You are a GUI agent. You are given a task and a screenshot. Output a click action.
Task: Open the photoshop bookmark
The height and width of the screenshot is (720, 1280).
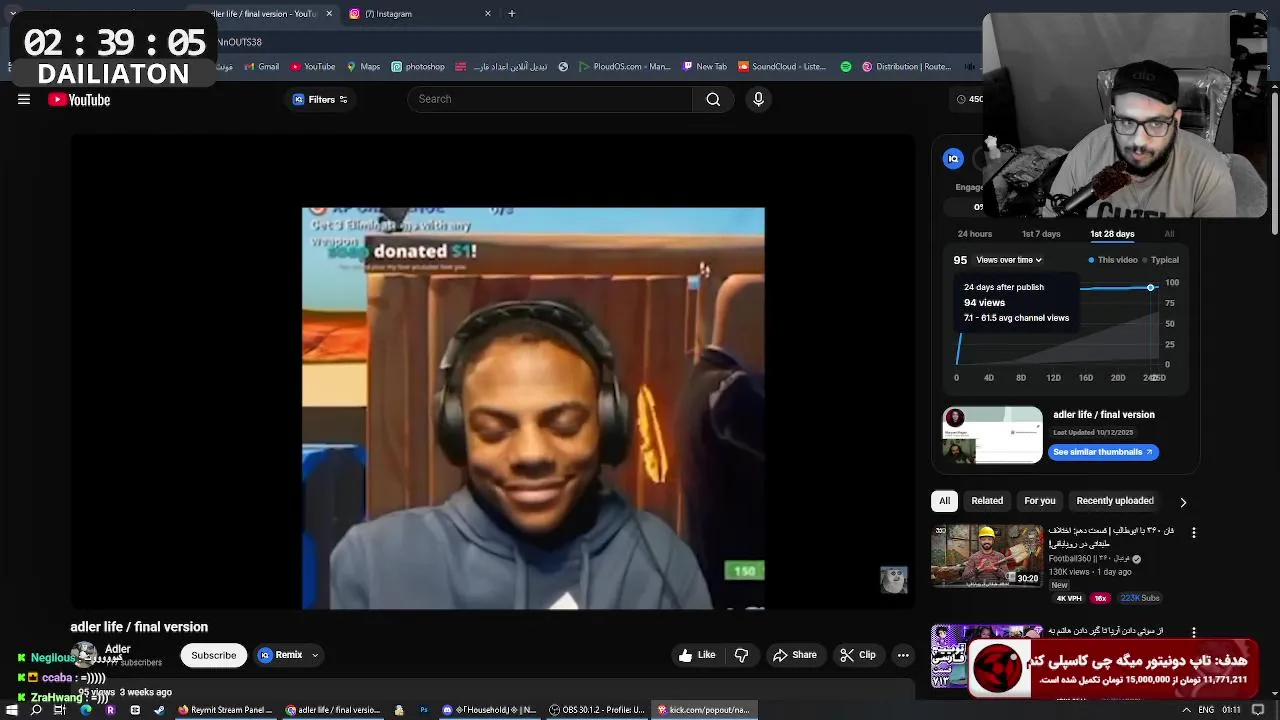(x=418, y=67)
